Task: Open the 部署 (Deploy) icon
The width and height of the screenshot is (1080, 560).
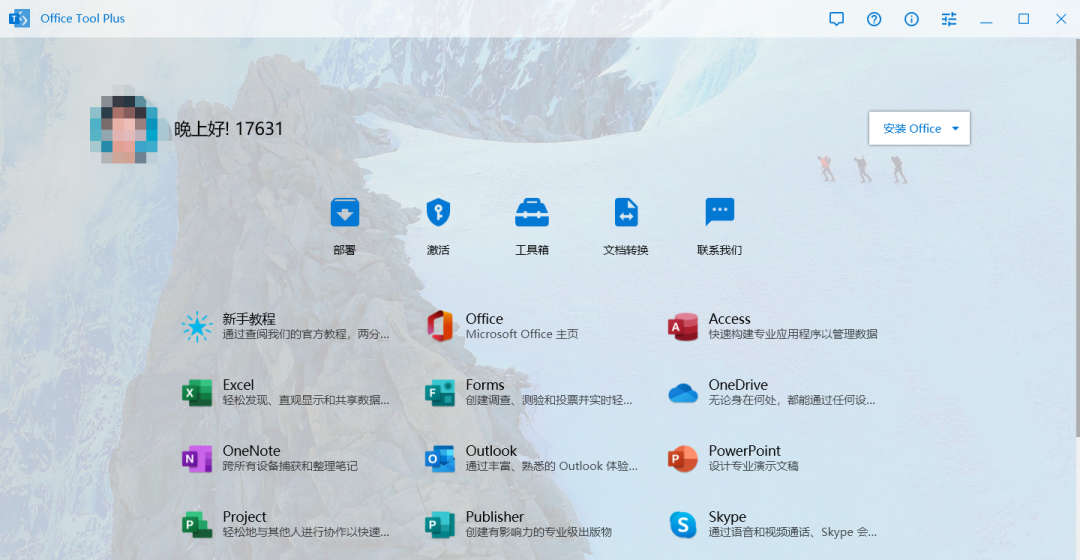Action: (x=344, y=213)
